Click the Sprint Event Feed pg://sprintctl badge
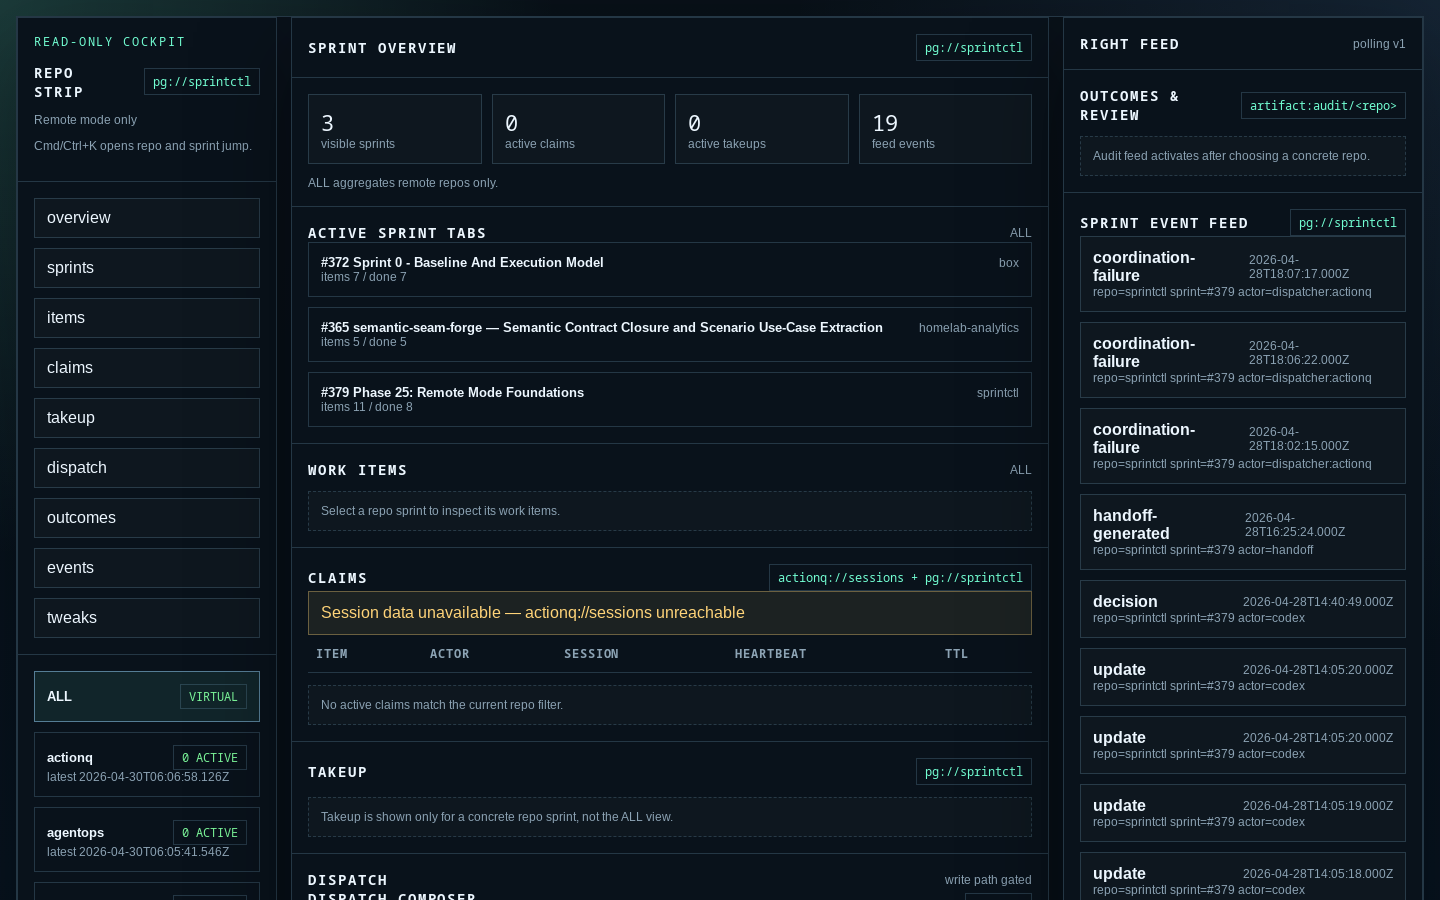Screen dimensions: 1440x900 pyautogui.click(x=1348, y=223)
